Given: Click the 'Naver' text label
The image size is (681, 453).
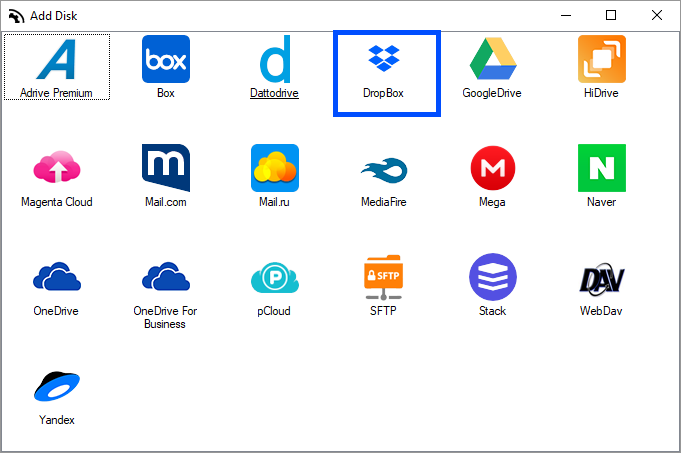Looking at the screenshot, I should click(601, 202).
